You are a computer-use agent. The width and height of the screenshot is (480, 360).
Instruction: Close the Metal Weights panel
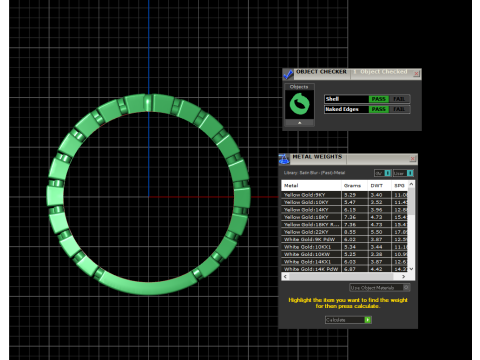pos(413,159)
